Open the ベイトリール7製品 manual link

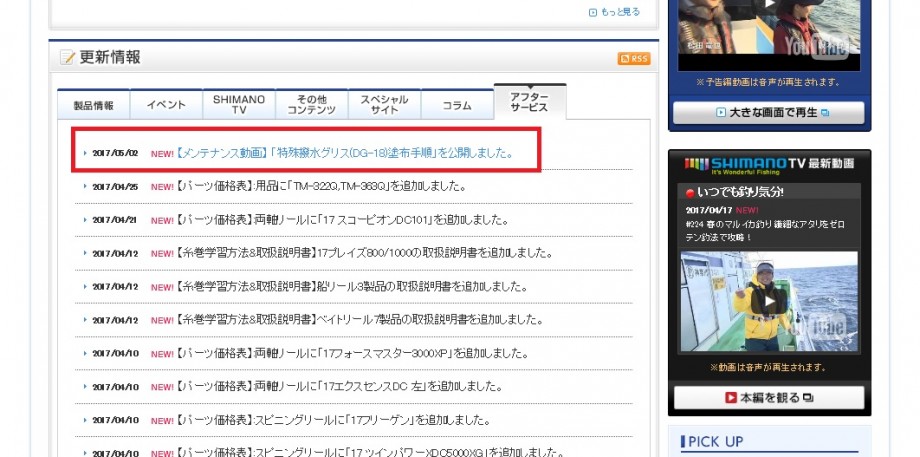point(359,320)
